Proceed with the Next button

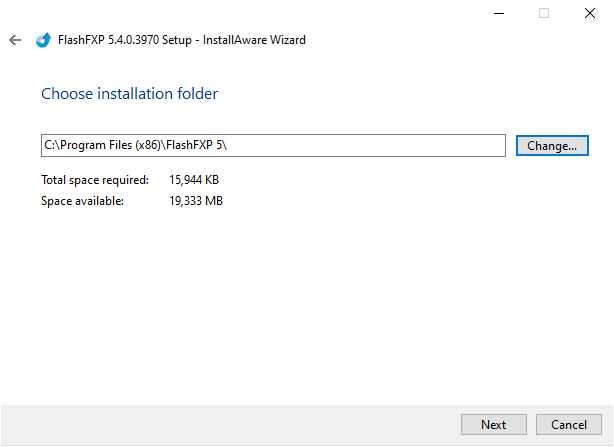pos(493,424)
